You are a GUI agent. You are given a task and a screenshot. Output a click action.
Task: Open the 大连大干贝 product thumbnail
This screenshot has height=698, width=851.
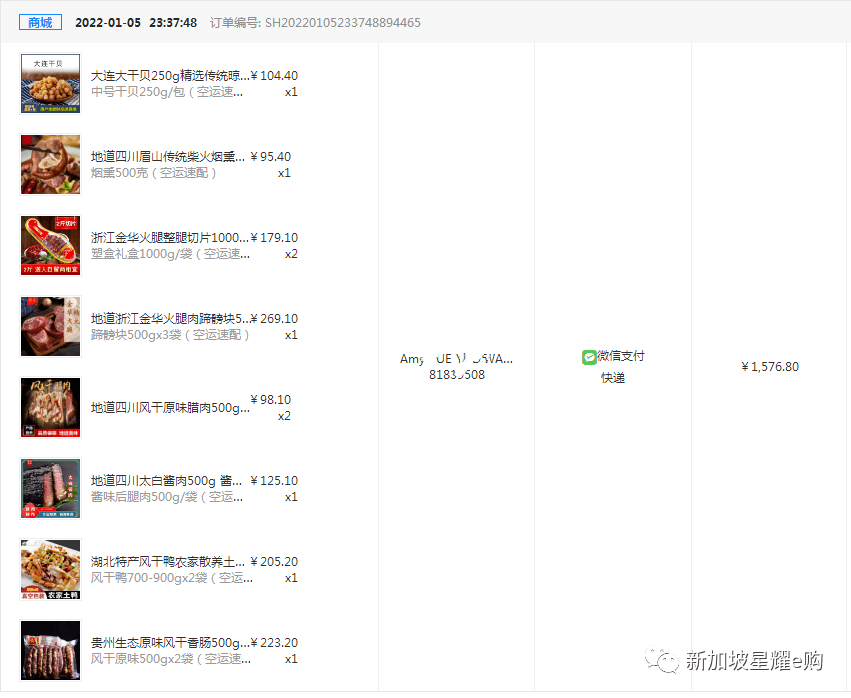pyautogui.click(x=51, y=83)
